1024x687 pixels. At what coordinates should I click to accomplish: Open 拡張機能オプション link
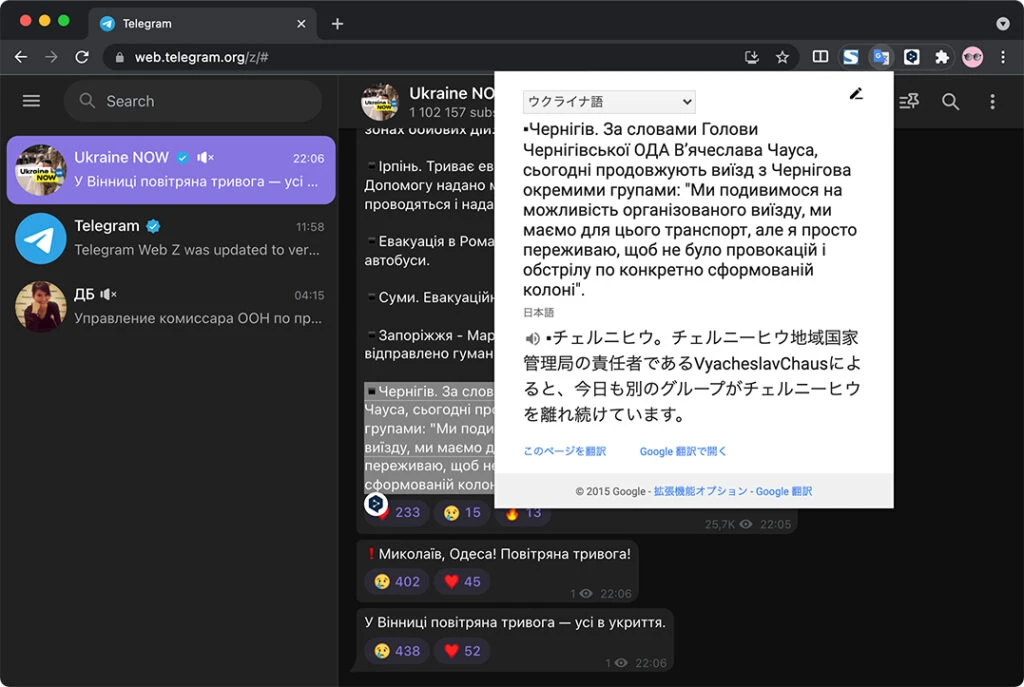tap(700, 491)
